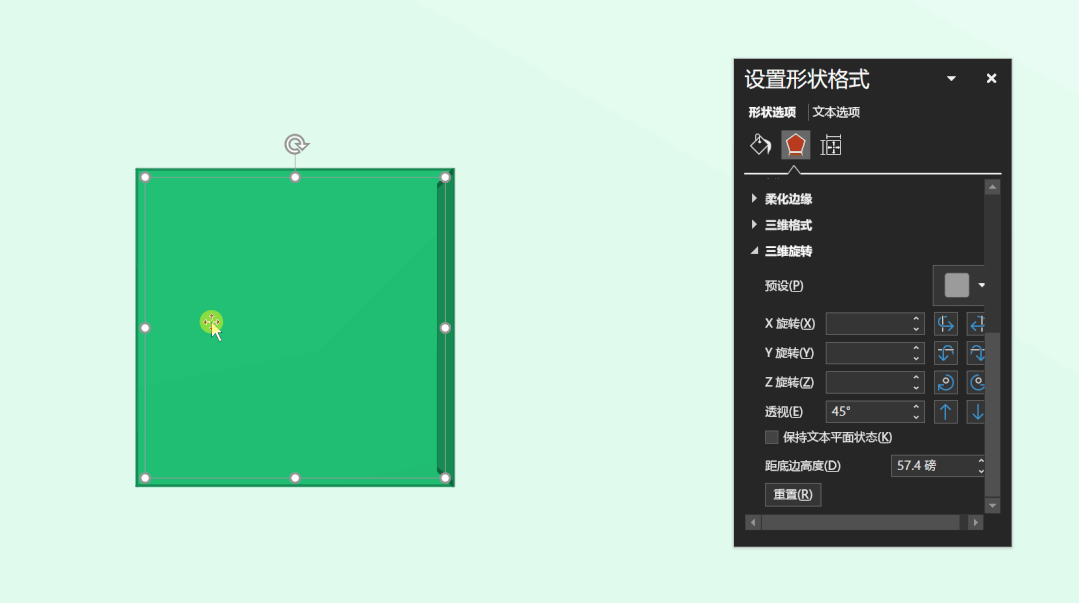Viewport: 1079px width, 603px height.
Task: Click the top-center resize handle of shape
Action: coord(295,178)
